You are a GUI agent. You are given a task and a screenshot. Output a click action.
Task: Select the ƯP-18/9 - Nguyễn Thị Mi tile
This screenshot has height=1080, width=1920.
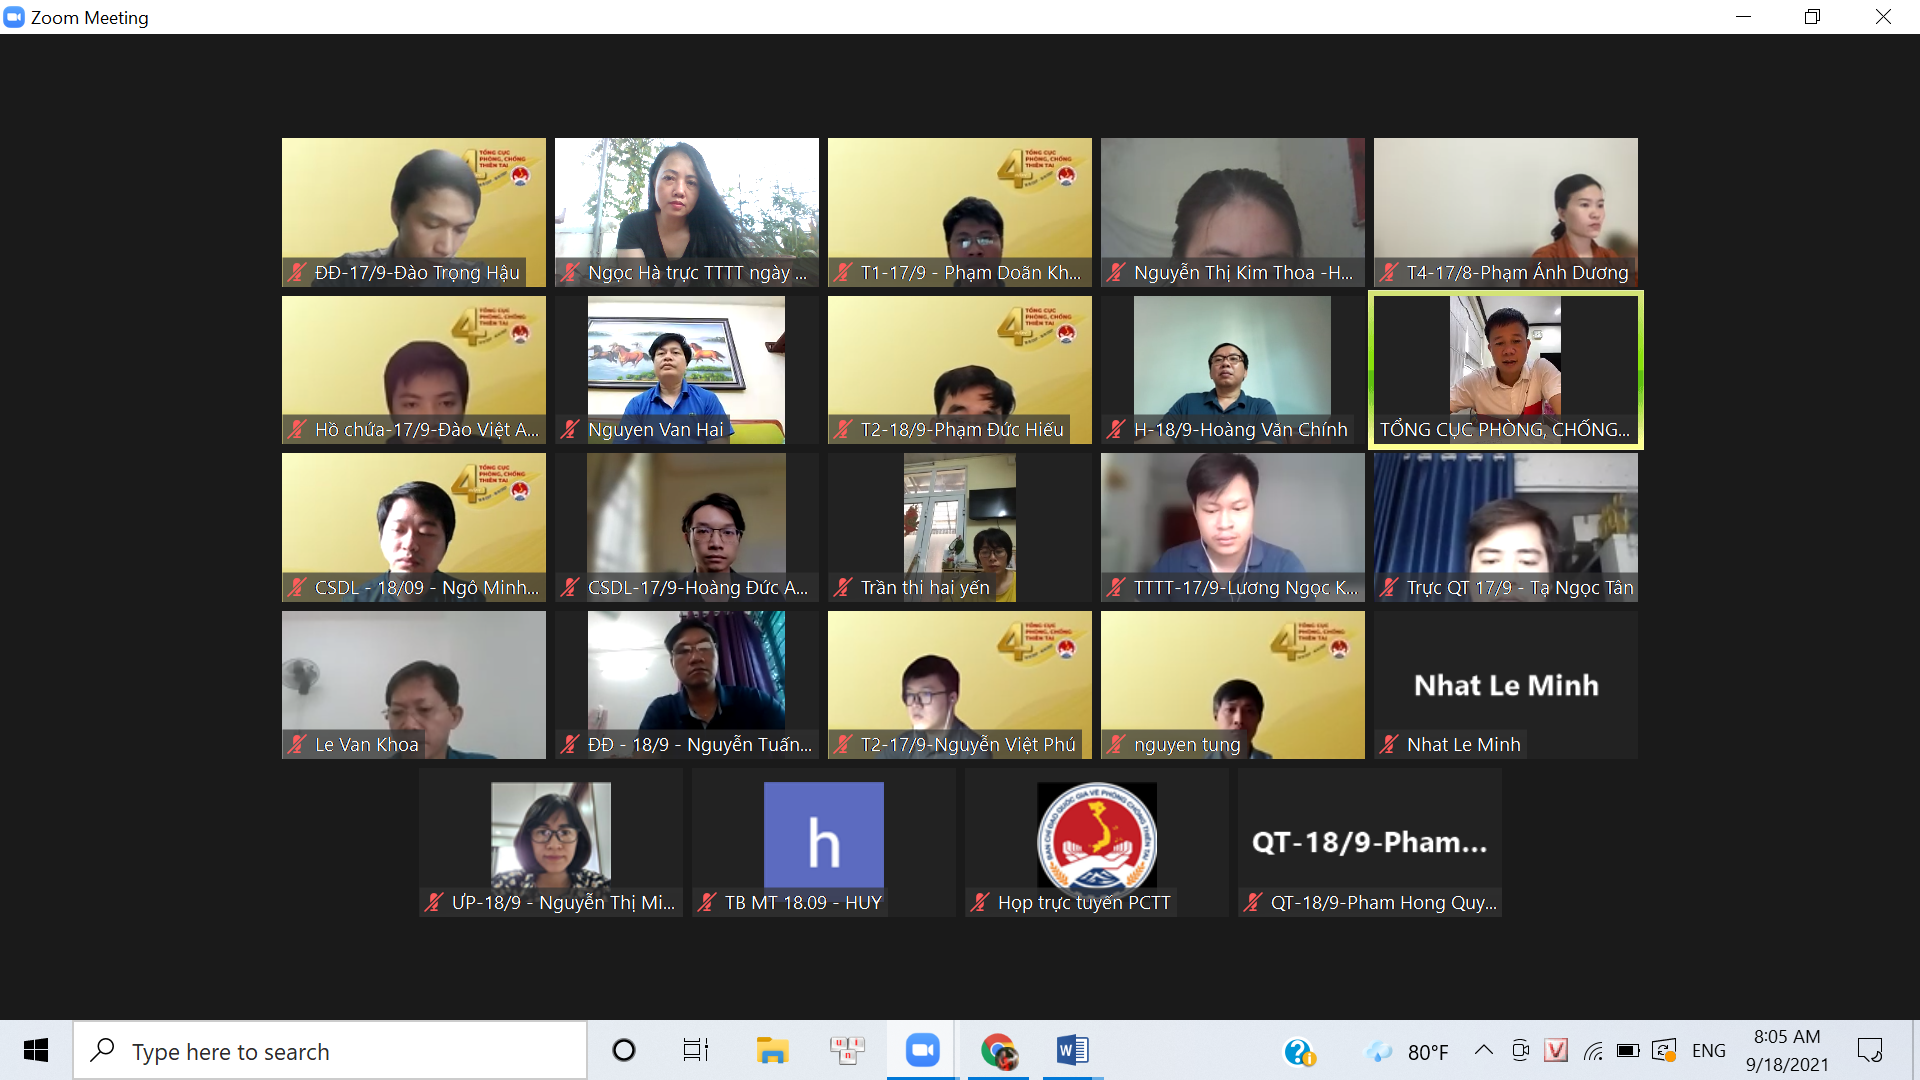(x=551, y=843)
